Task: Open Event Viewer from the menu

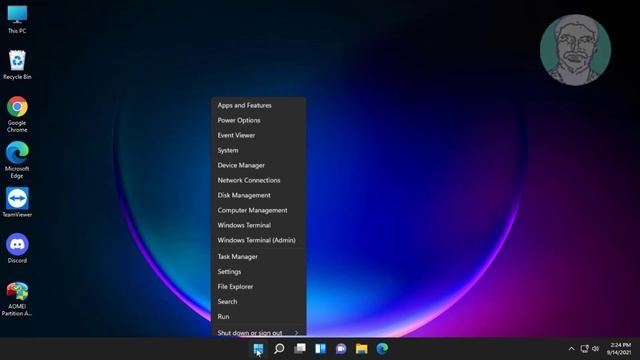Action: [x=258, y=136]
